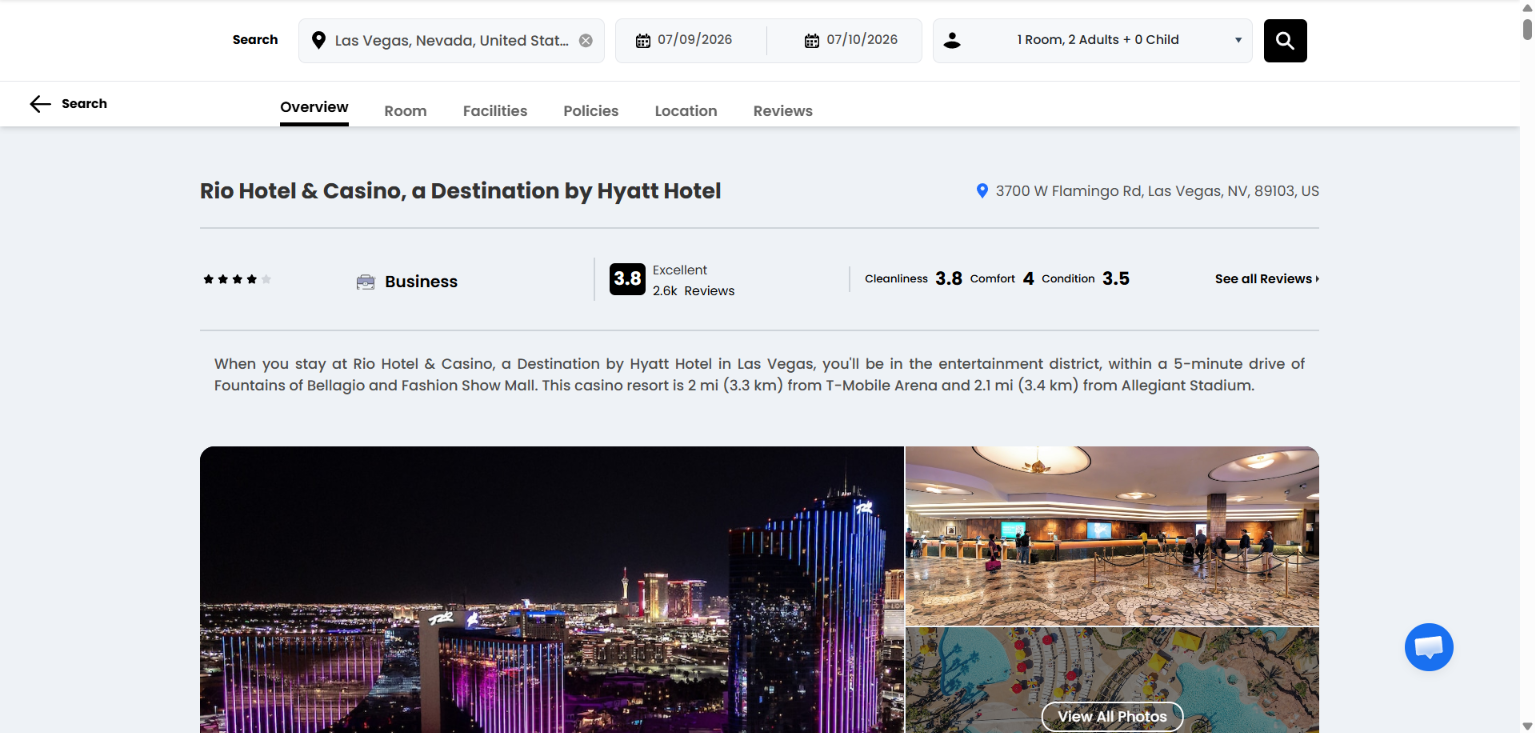Click the back arrow next to Search
Screen dimensions: 1535x733
[40, 104]
